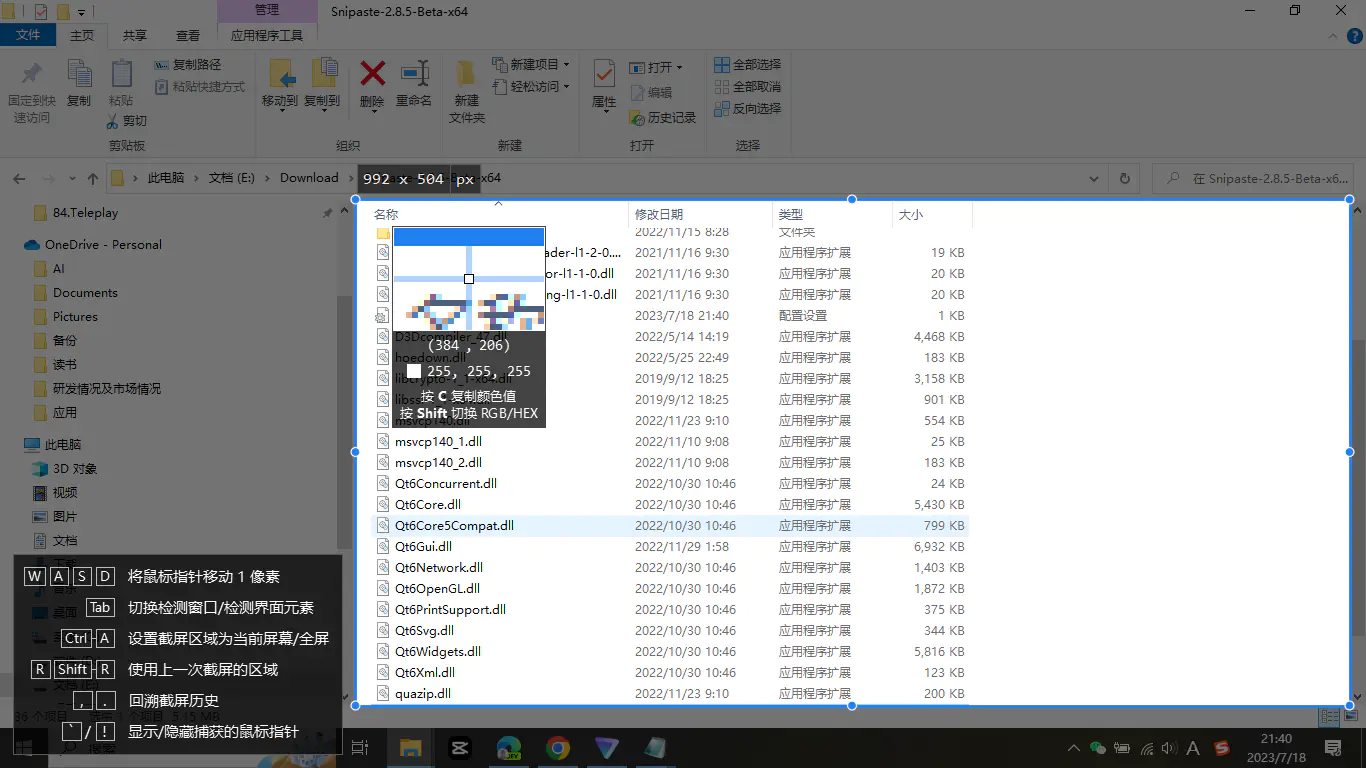
Task: Switch to the 共享 tab
Action: click(x=135, y=35)
